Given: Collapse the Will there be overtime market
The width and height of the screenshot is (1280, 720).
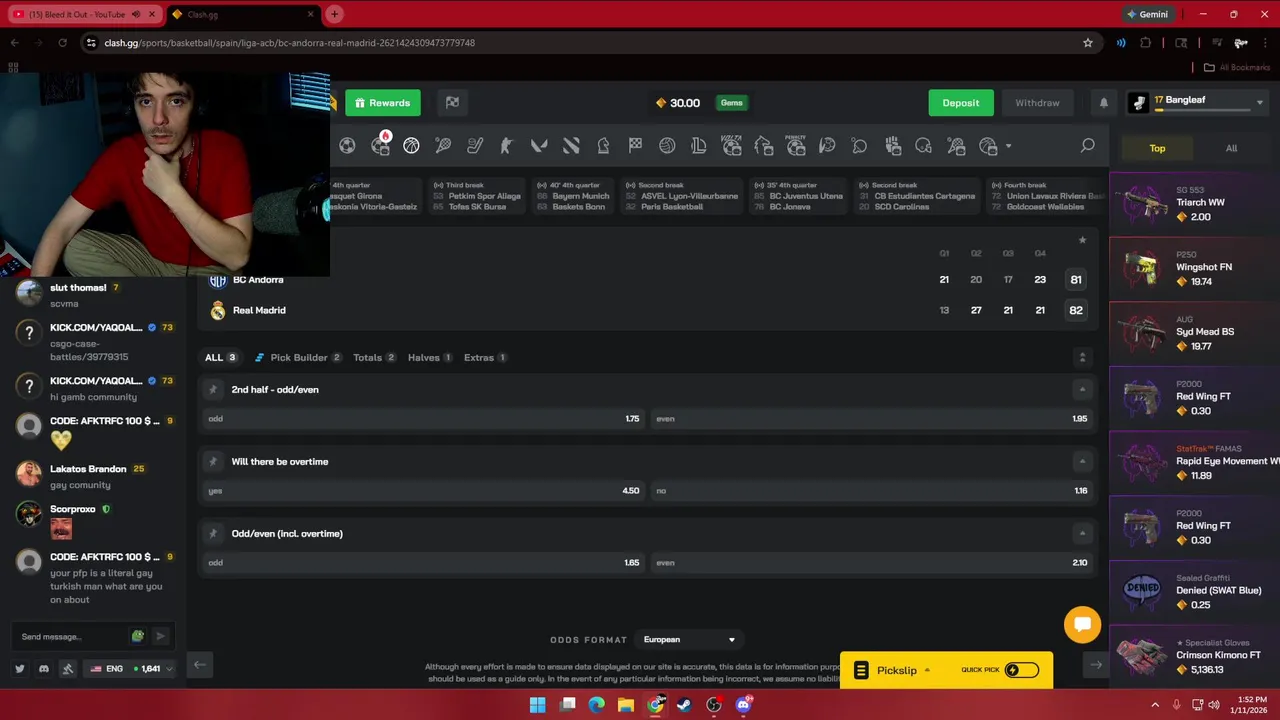Looking at the screenshot, I should click(1082, 461).
